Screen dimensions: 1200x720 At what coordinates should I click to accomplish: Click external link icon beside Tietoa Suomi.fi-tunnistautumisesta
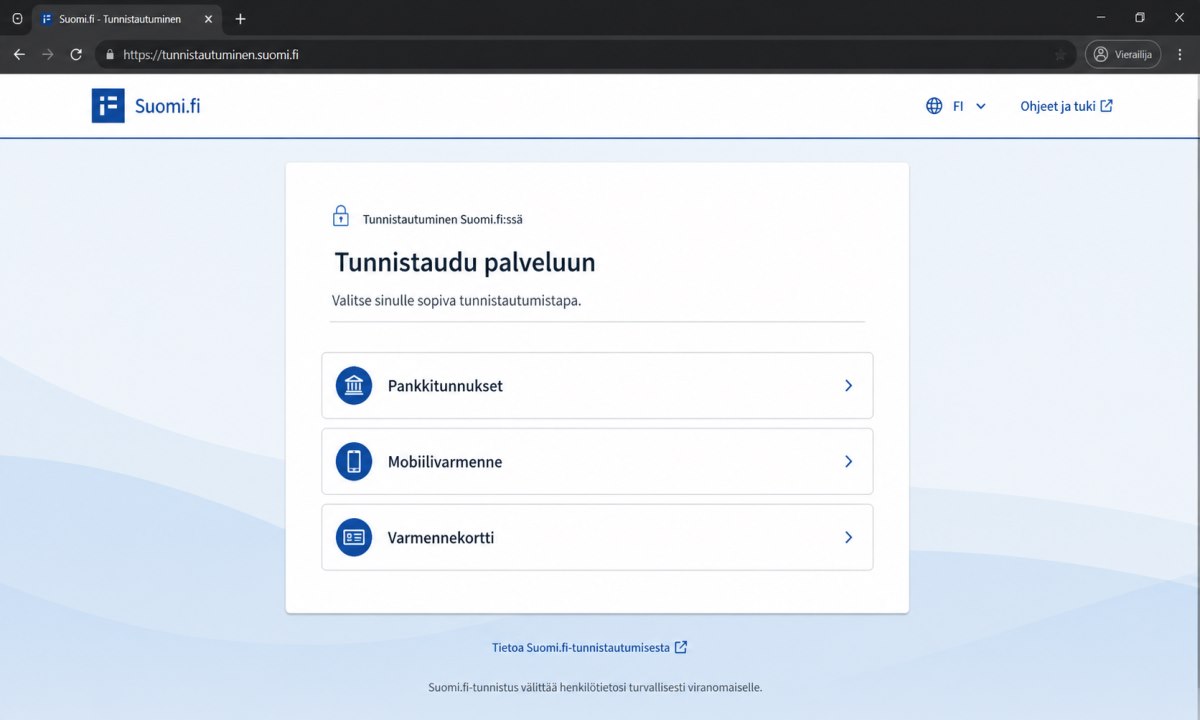pyautogui.click(x=681, y=647)
